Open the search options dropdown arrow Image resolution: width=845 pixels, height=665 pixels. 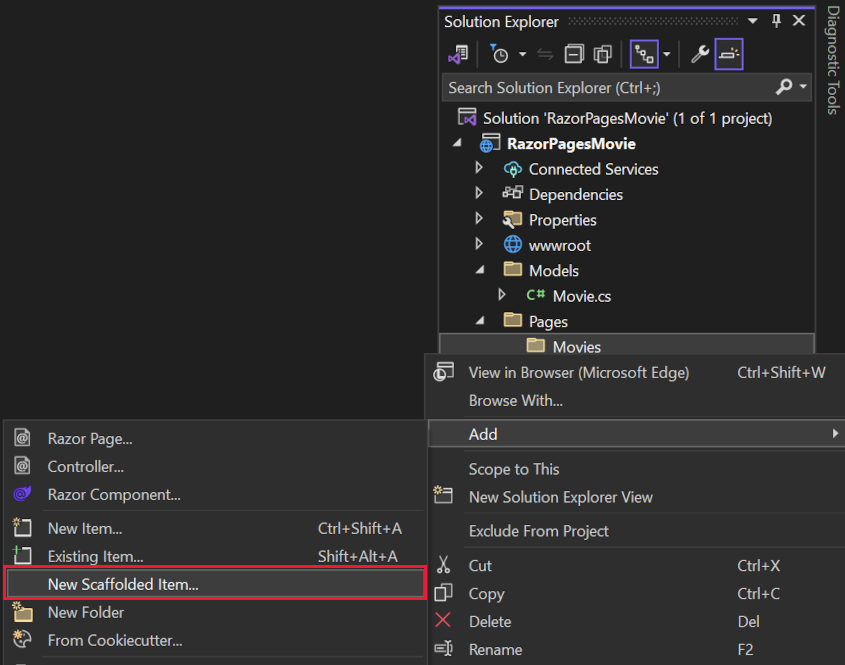tap(804, 87)
